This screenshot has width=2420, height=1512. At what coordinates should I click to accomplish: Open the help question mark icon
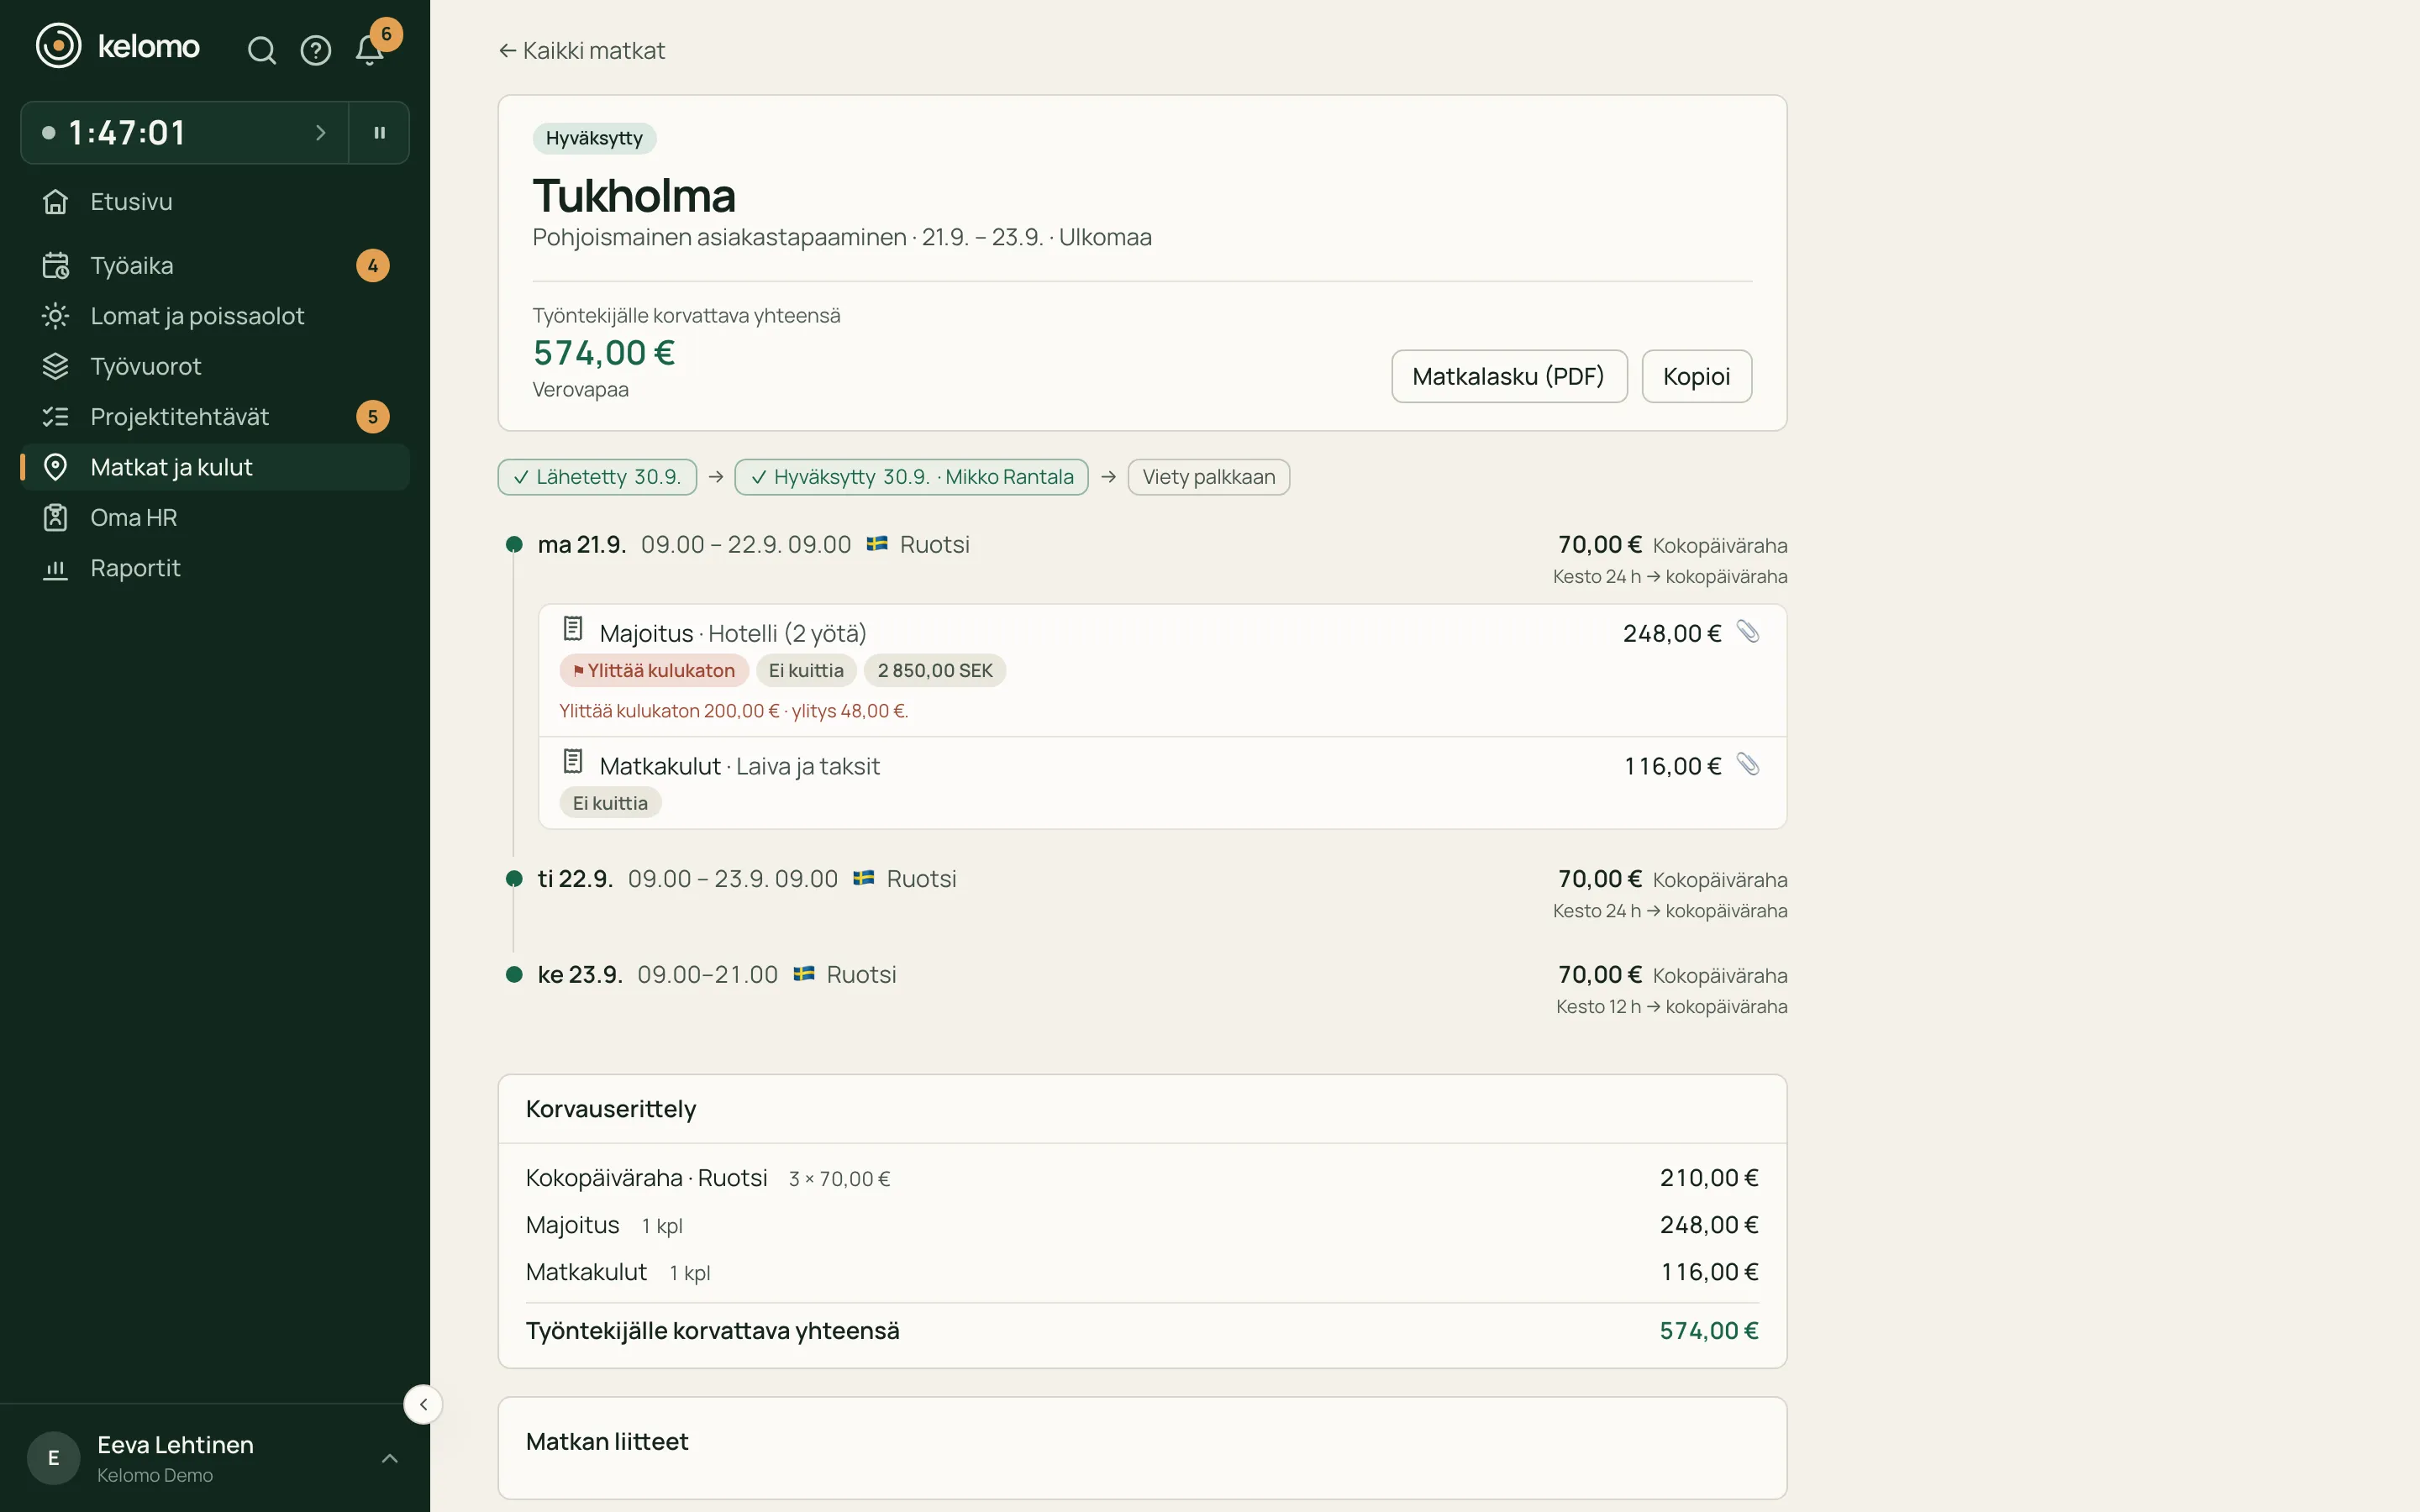[x=316, y=50]
